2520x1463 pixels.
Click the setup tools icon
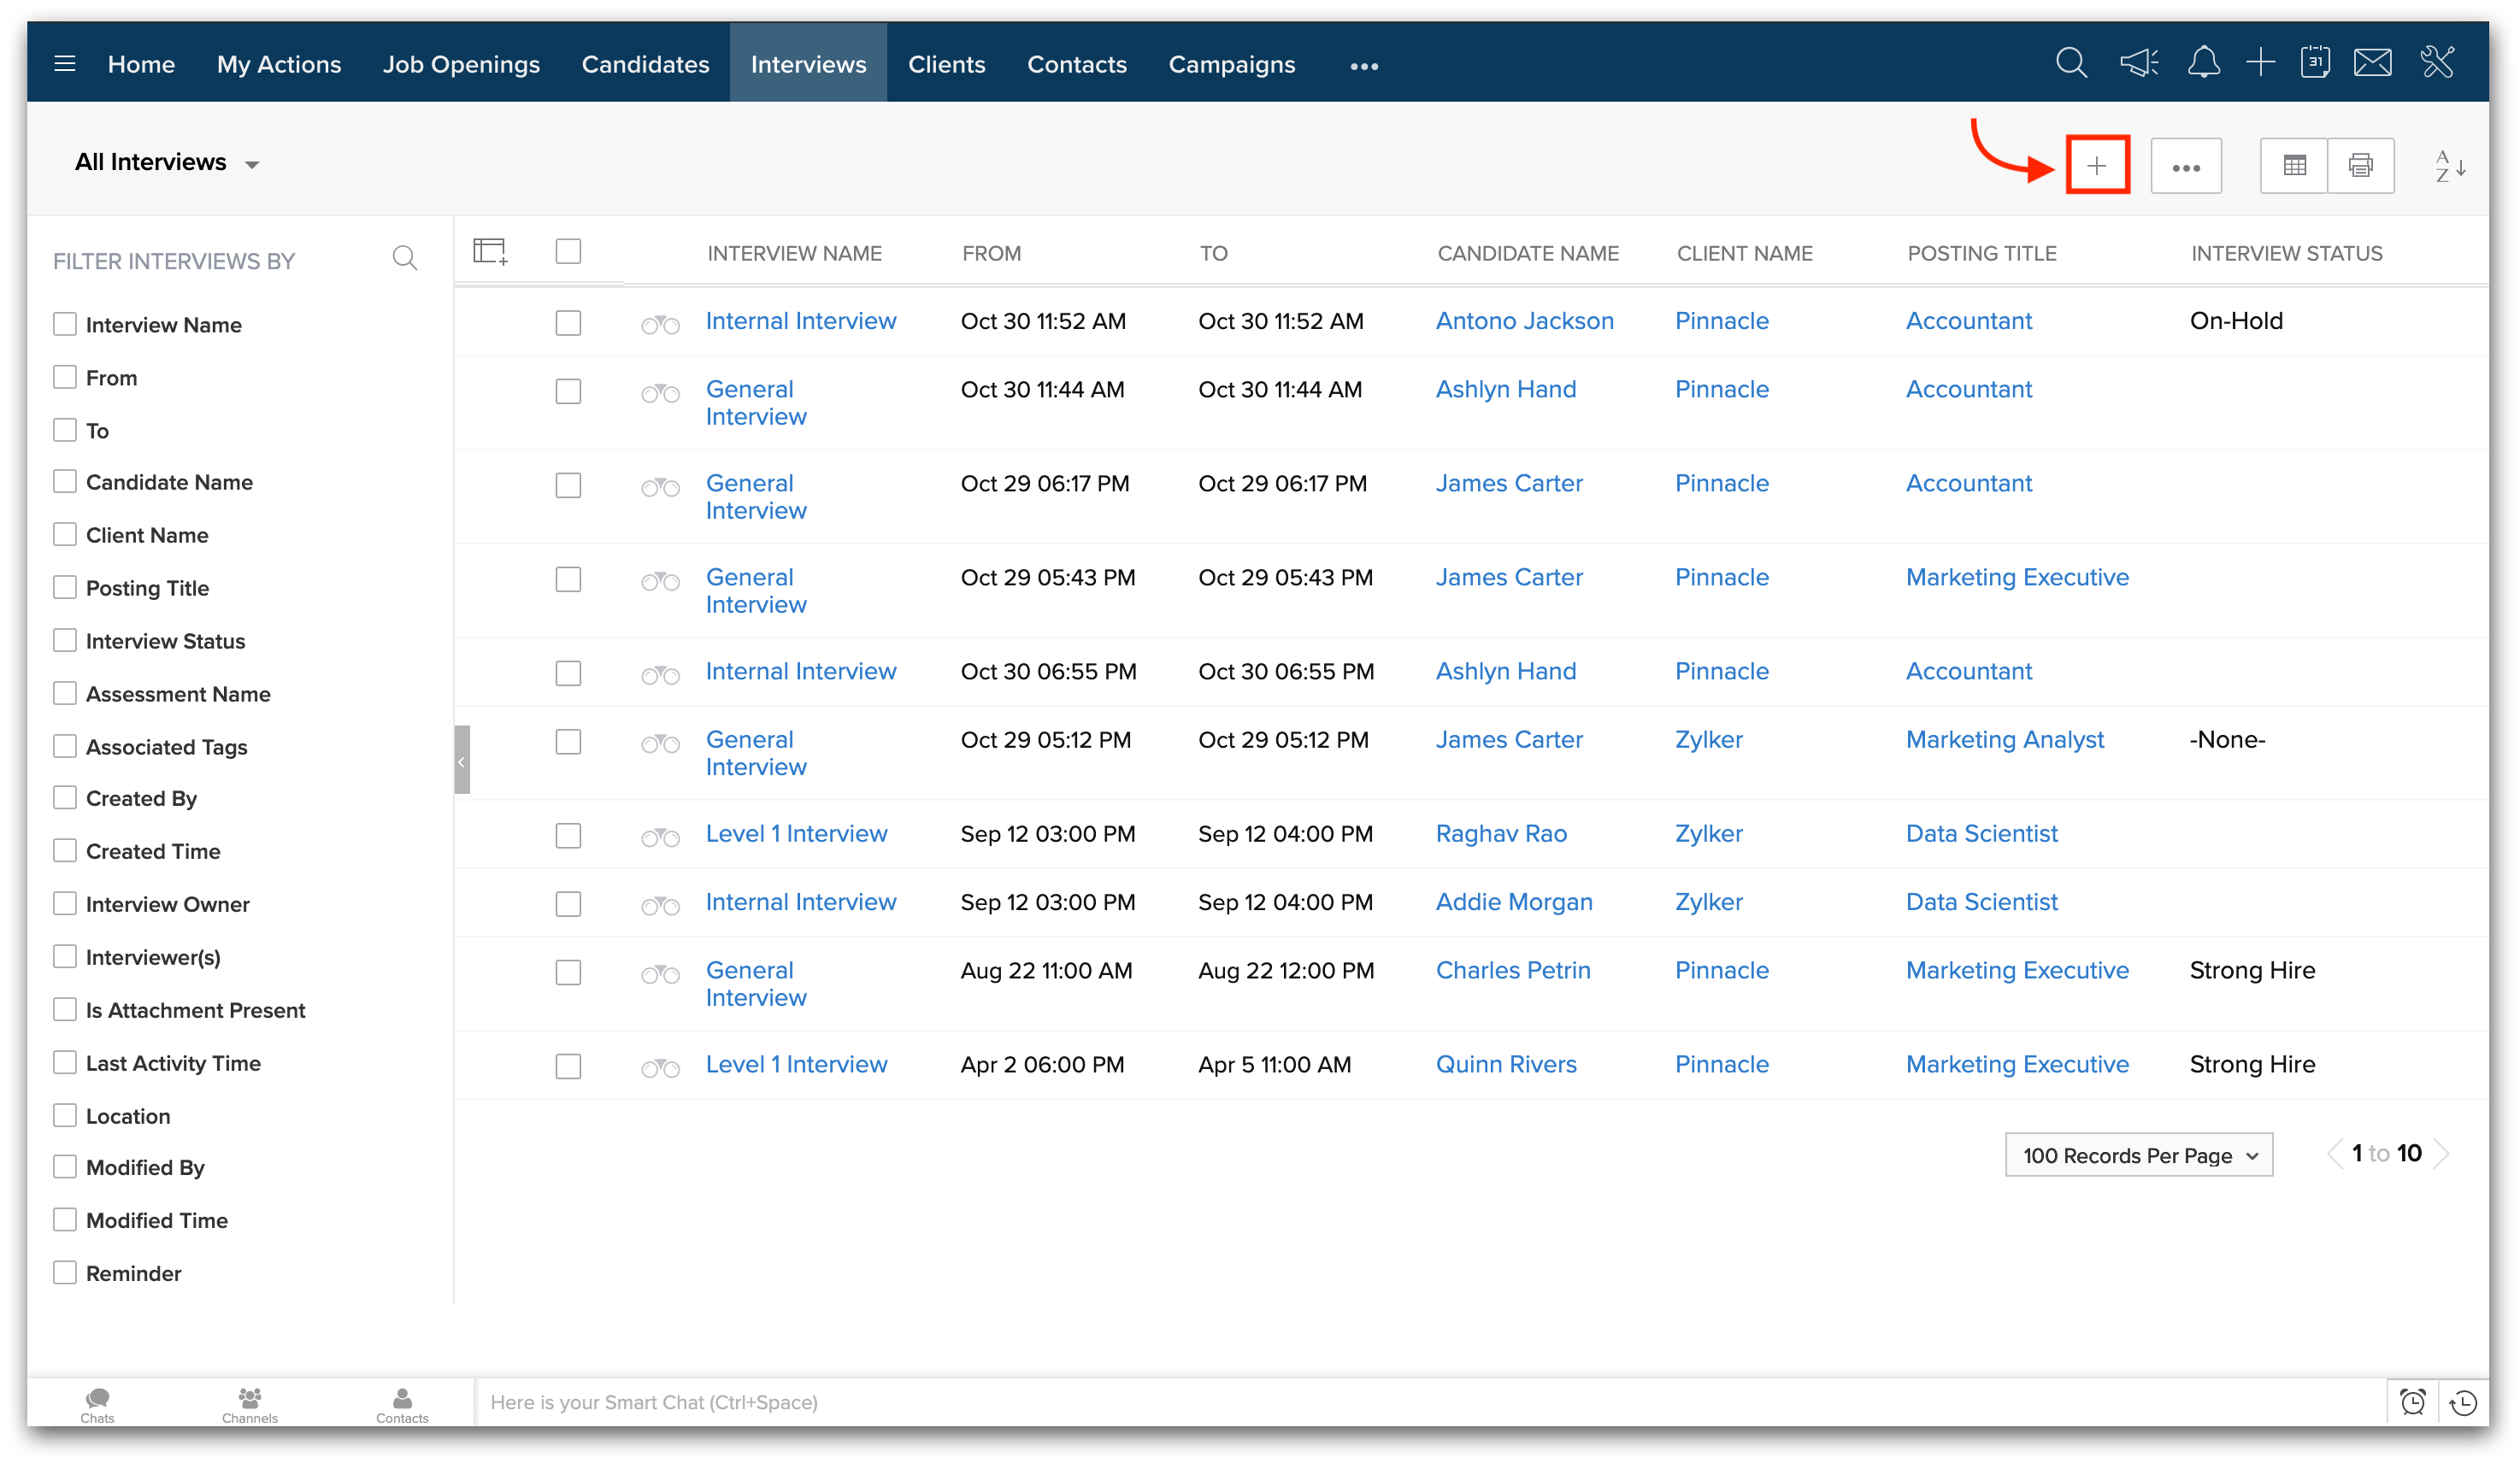click(x=2437, y=63)
